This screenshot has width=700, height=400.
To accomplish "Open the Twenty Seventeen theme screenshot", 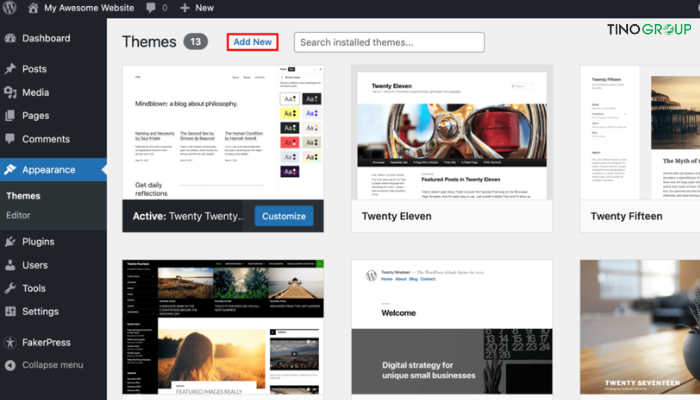I will (x=640, y=327).
